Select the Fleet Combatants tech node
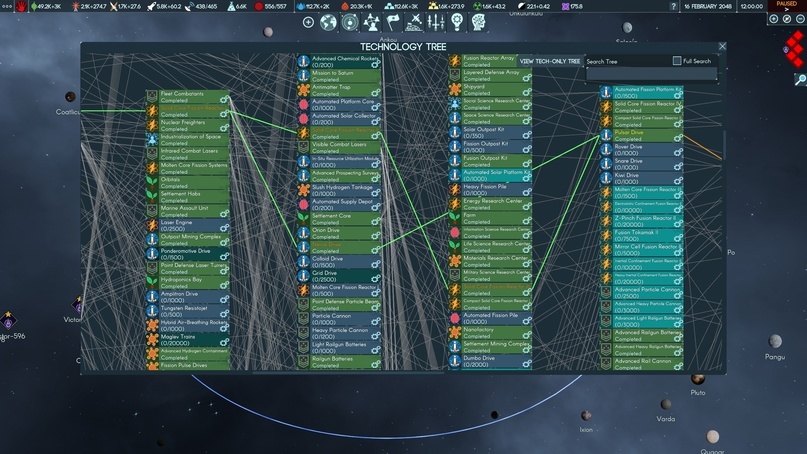 (188, 97)
